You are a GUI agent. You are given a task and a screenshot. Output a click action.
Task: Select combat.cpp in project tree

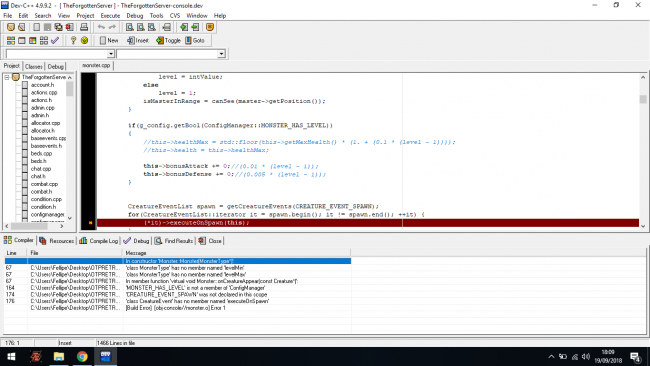tap(44, 184)
